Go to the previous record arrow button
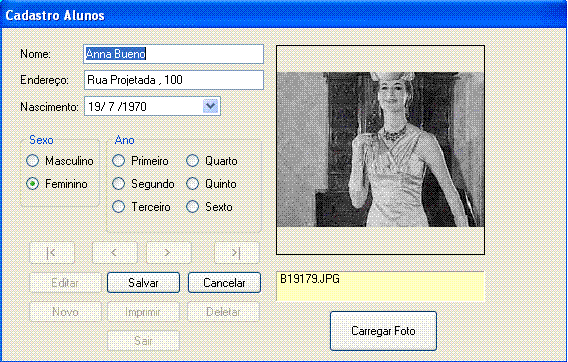 [x=114, y=253]
